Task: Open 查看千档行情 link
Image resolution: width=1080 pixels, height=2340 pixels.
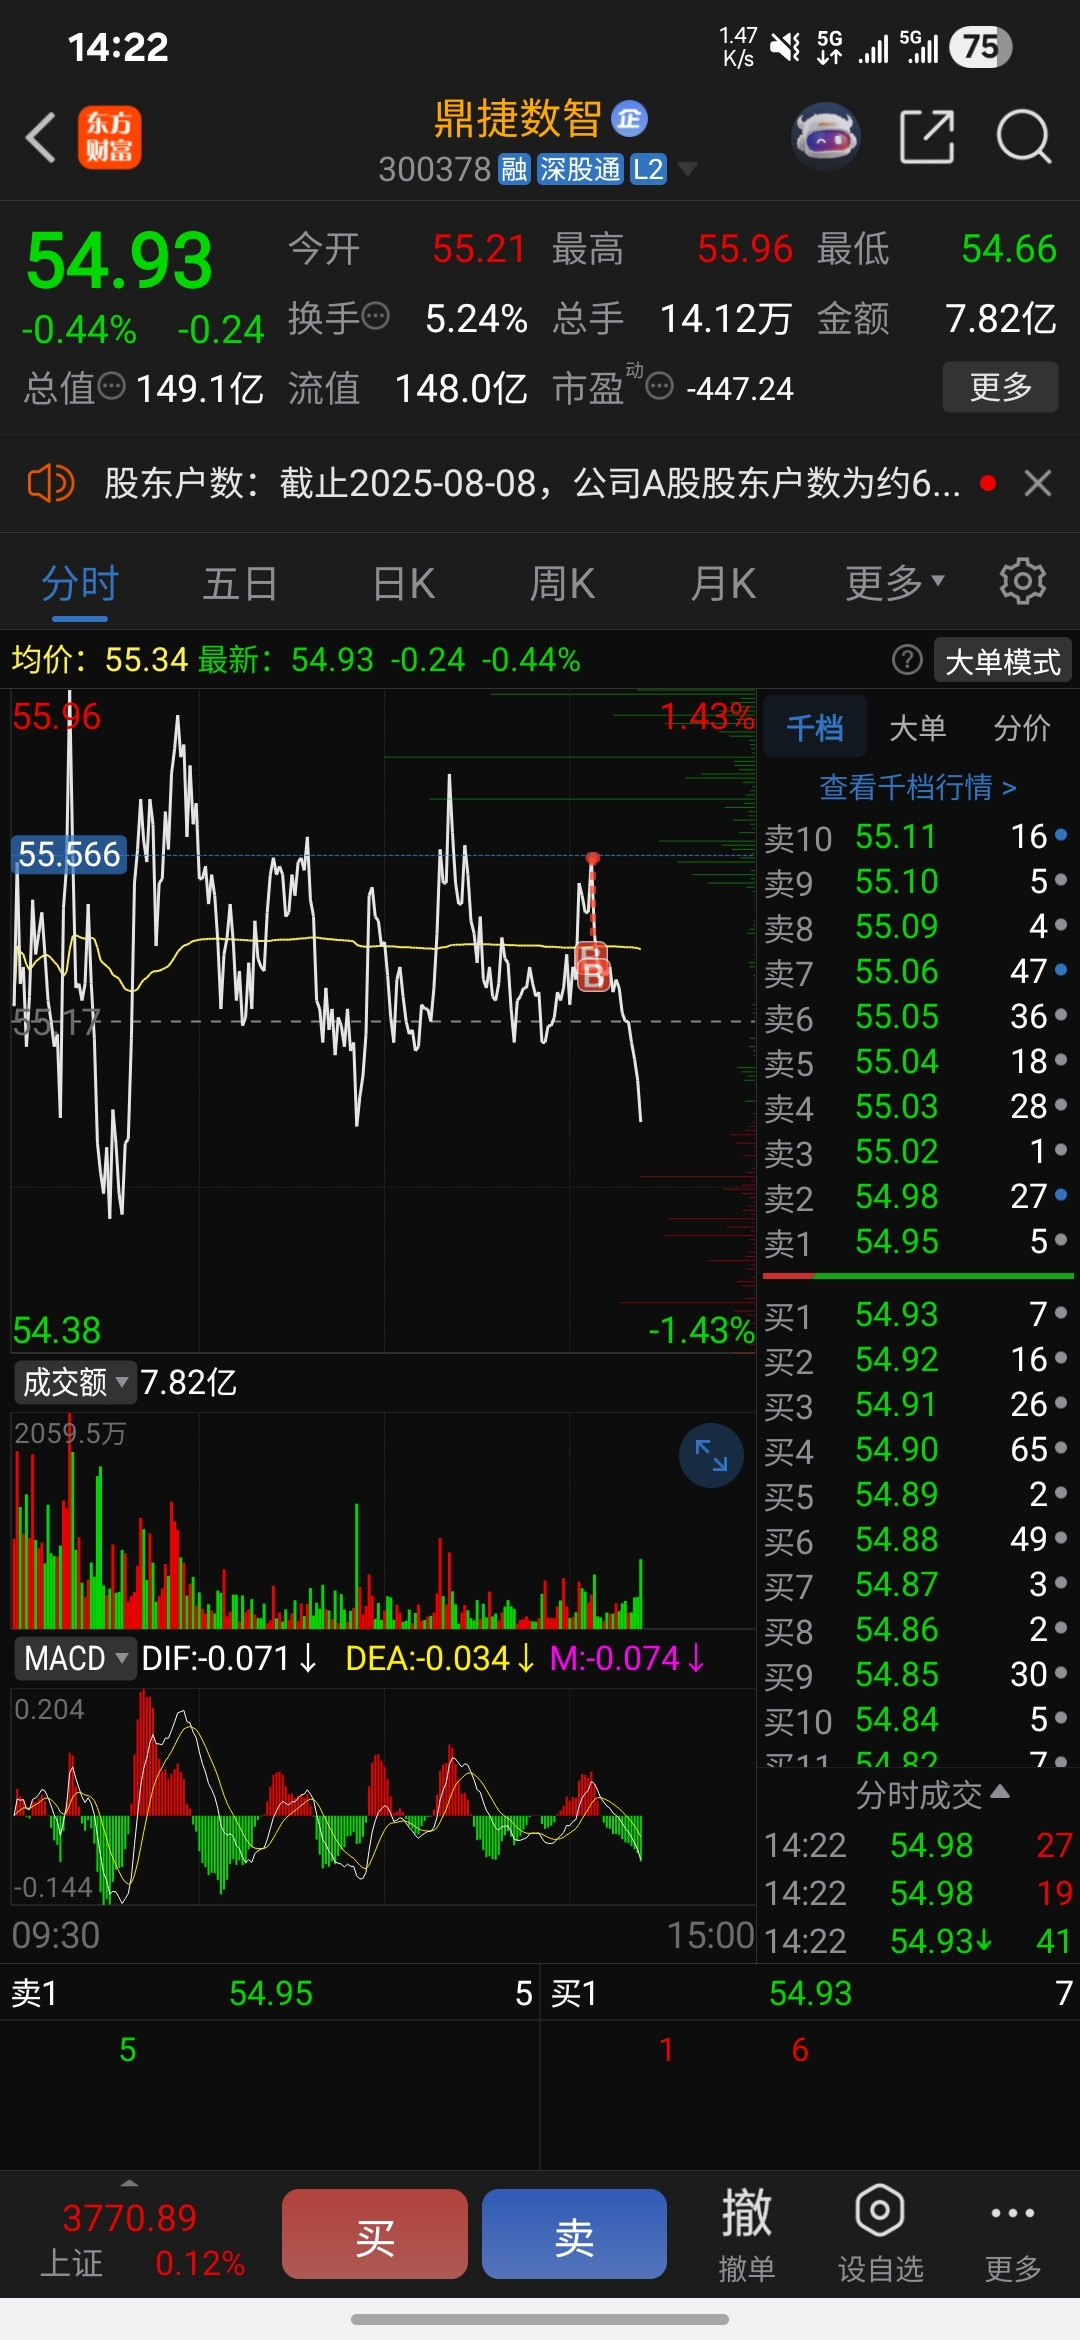Action: pos(918,788)
